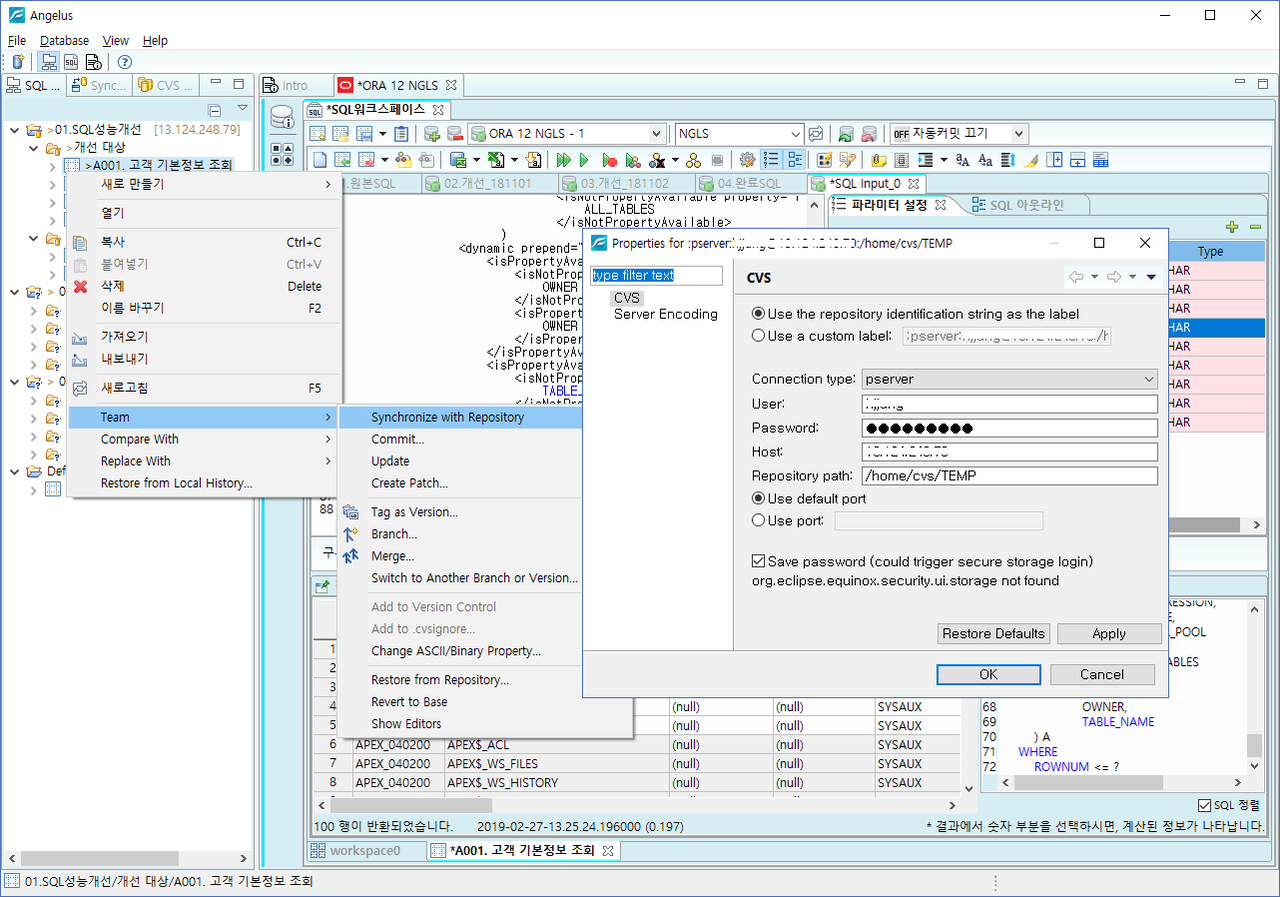
Task: Expand the 'A001. 고객 기본정보 조회' tree node
Action: tap(52, 166)
